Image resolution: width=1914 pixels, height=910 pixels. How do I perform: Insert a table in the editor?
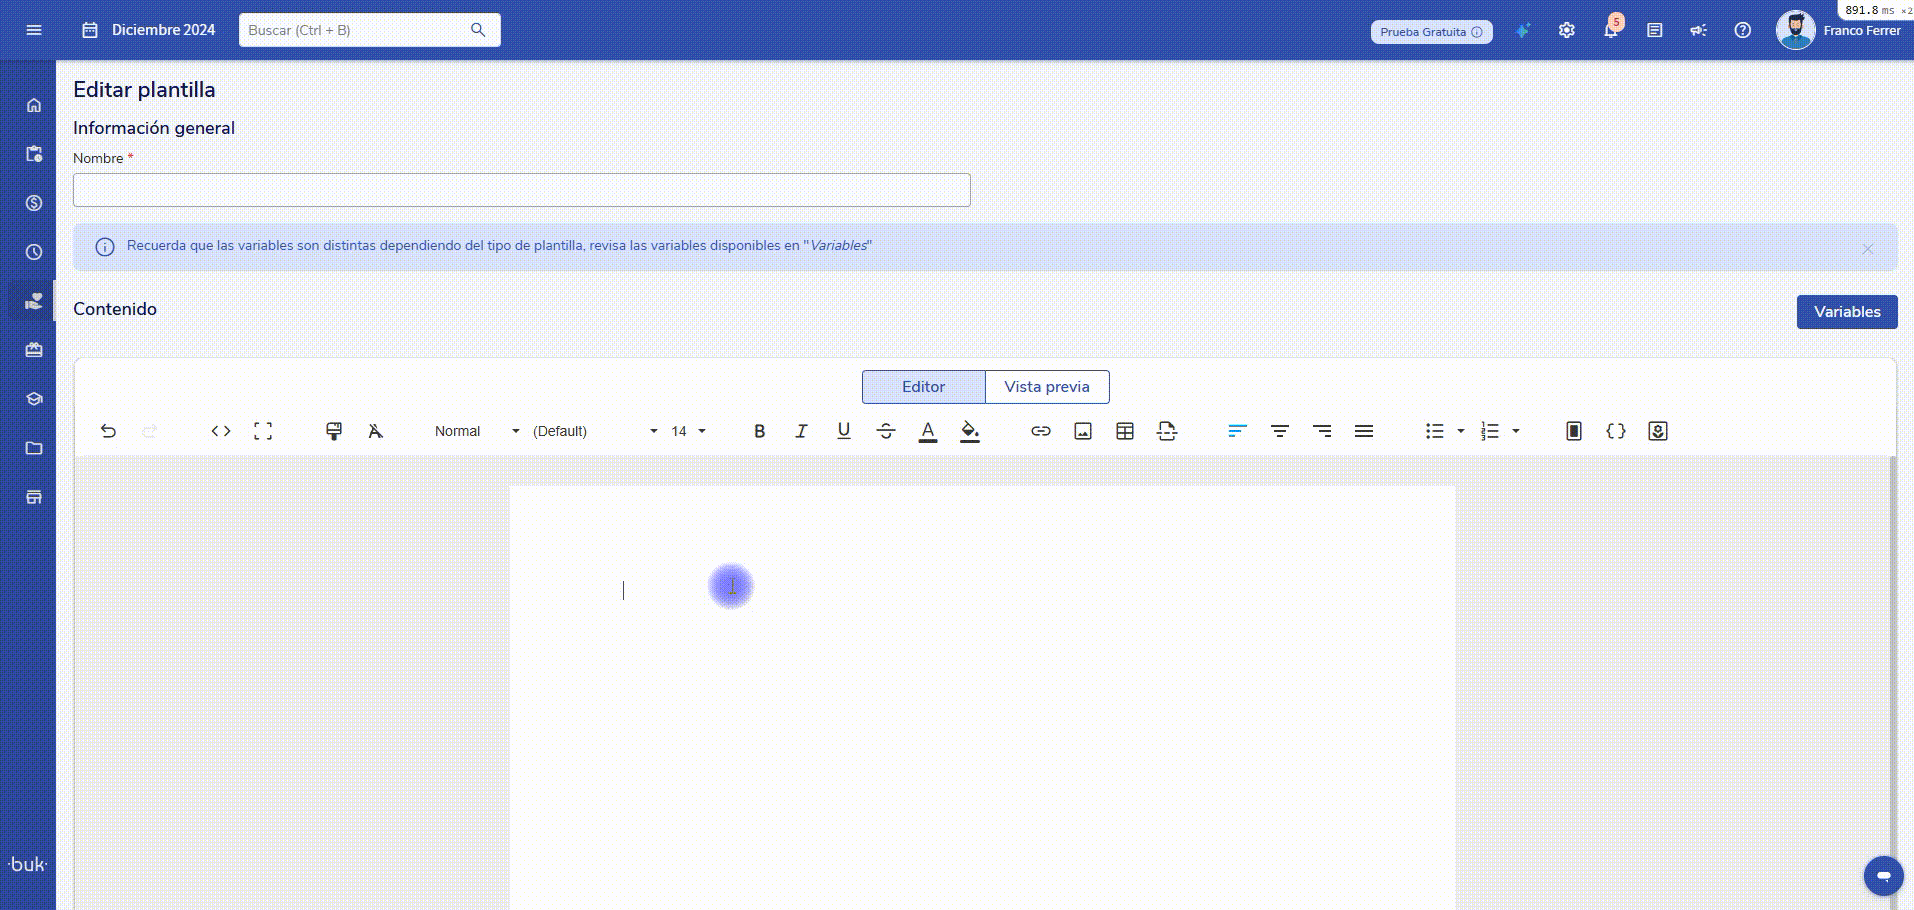pyautogui.click(x=1125, y=431)
